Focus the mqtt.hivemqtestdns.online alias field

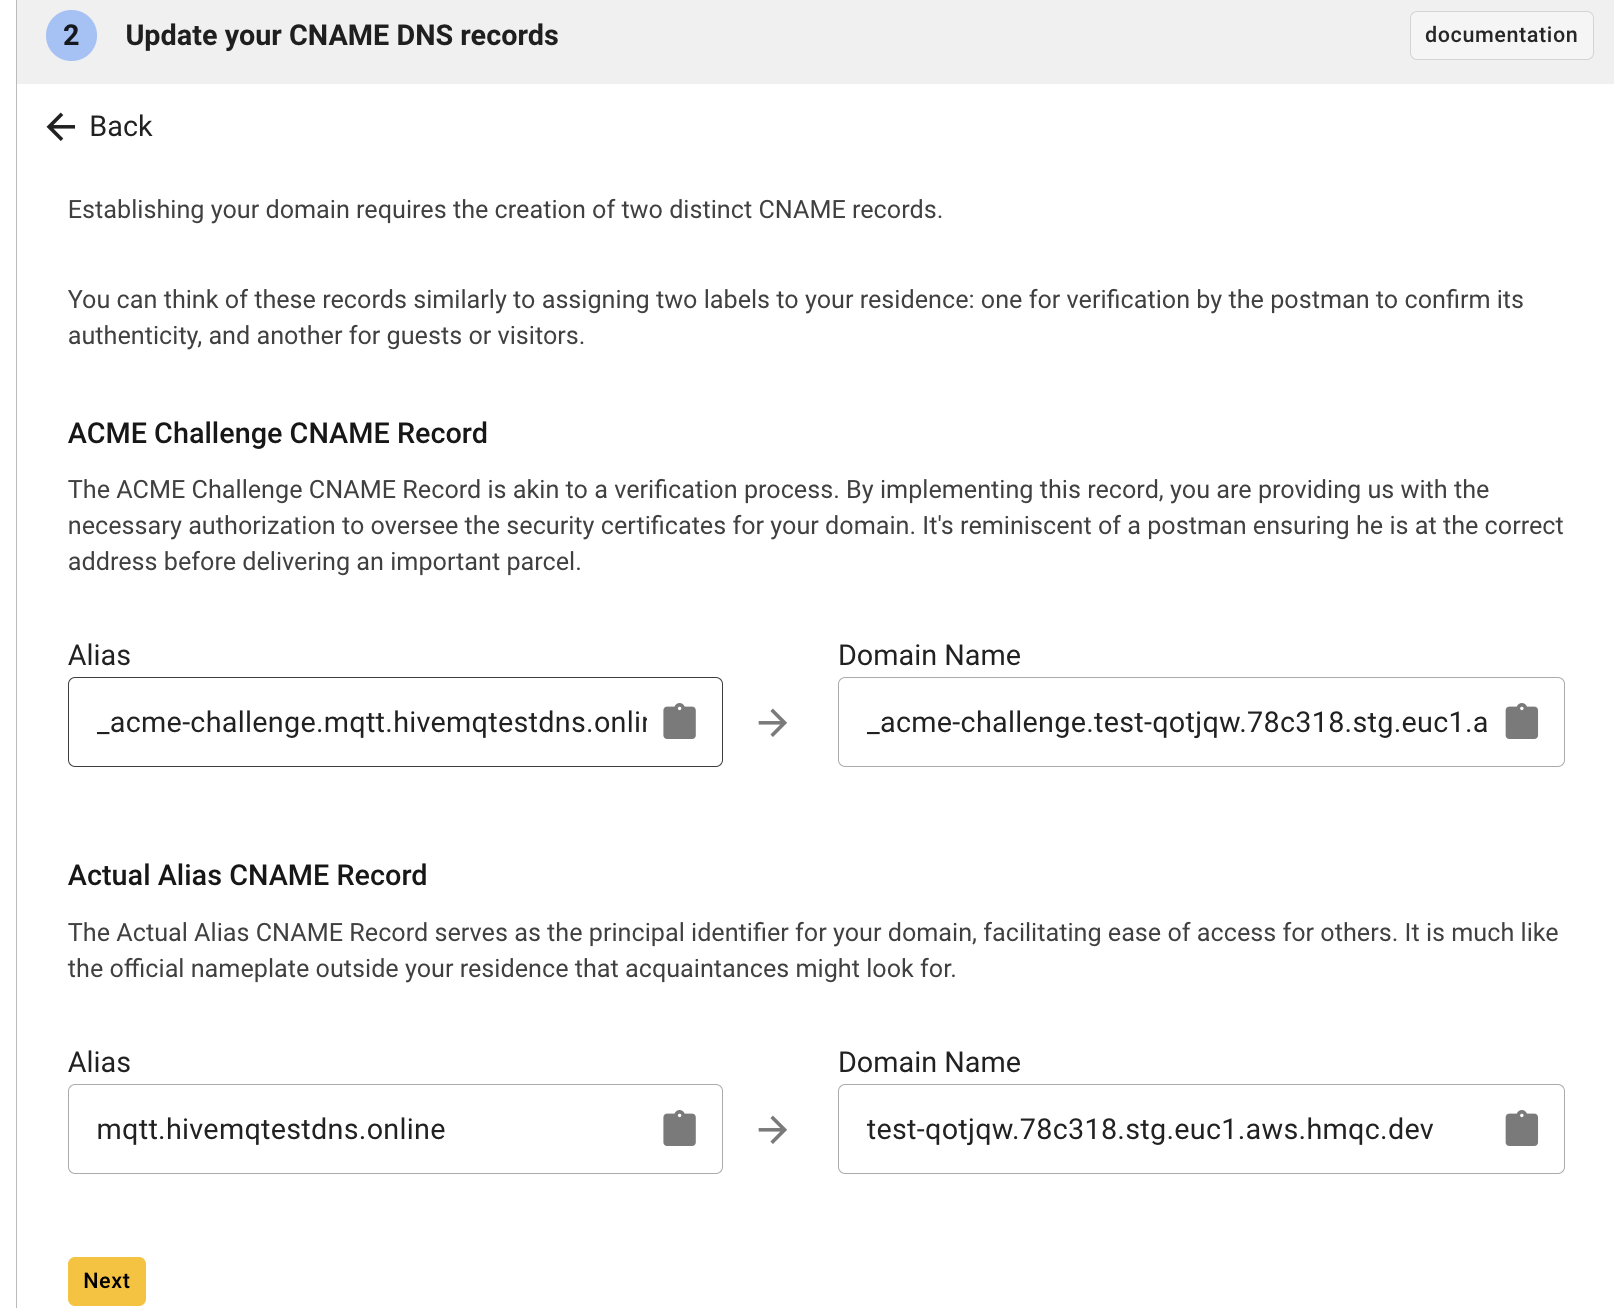[395, 1129]
